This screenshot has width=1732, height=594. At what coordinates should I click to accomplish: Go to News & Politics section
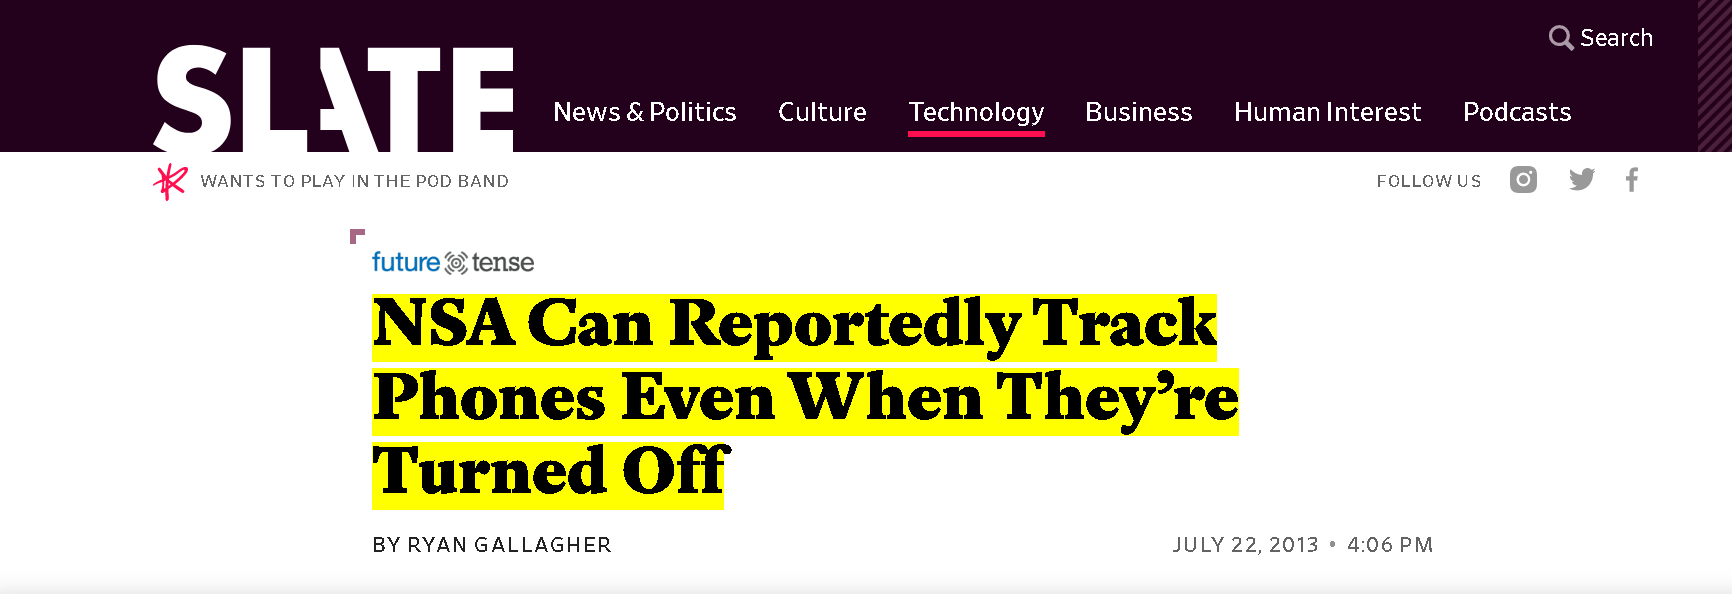point(645,112)
